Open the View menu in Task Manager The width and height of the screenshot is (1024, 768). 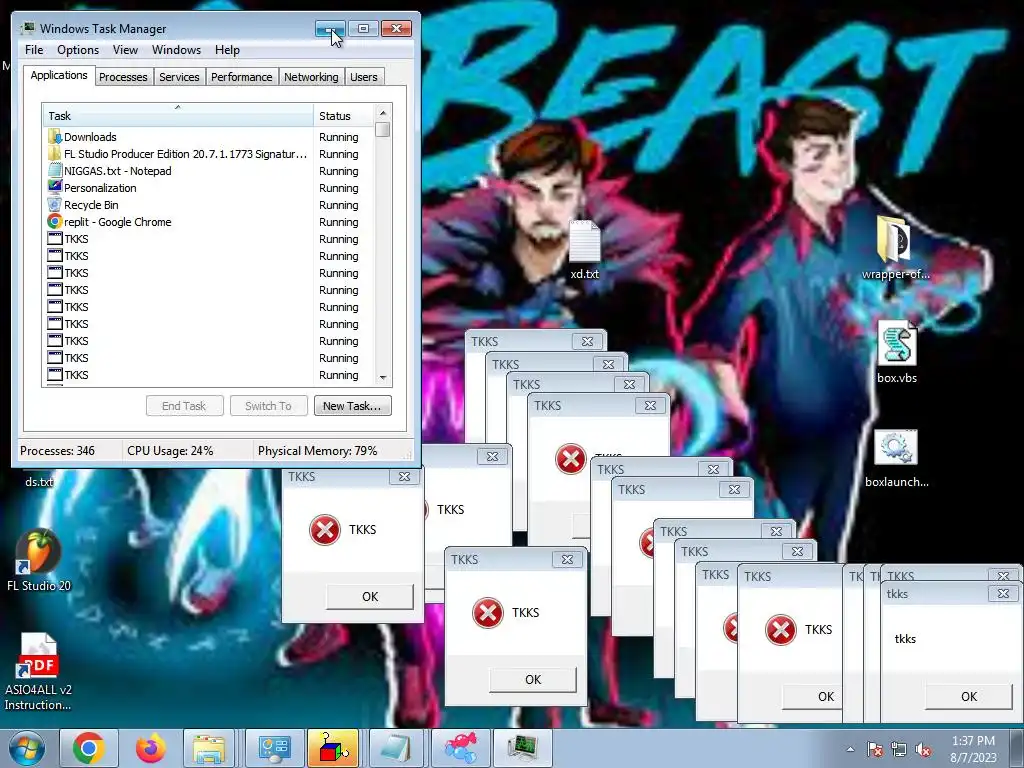pyautogui.click(x=125, y=50)
